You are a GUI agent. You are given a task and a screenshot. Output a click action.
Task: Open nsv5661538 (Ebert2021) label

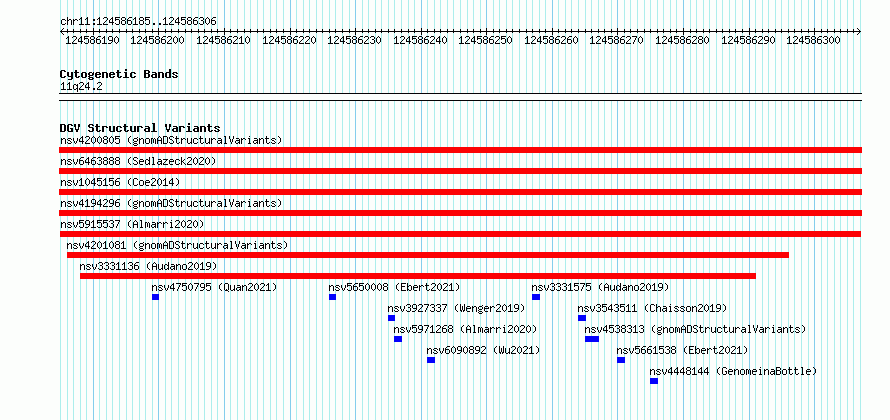coord(683,350)
